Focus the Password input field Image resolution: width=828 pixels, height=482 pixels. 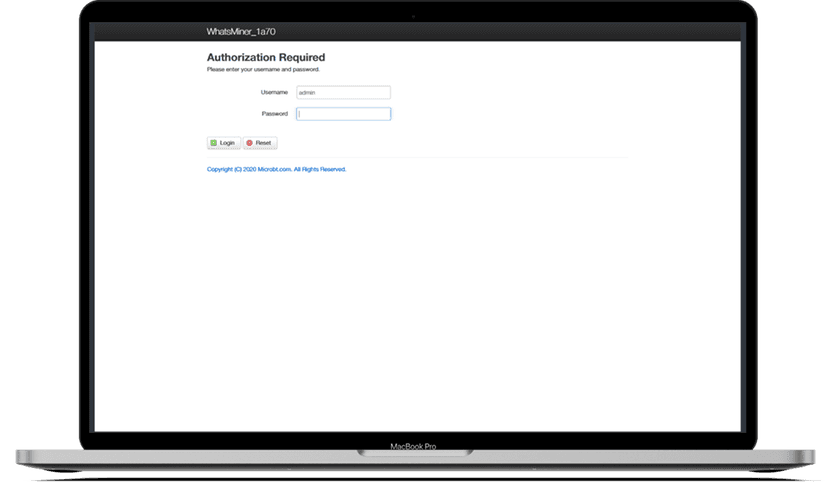tap(343, 114)
